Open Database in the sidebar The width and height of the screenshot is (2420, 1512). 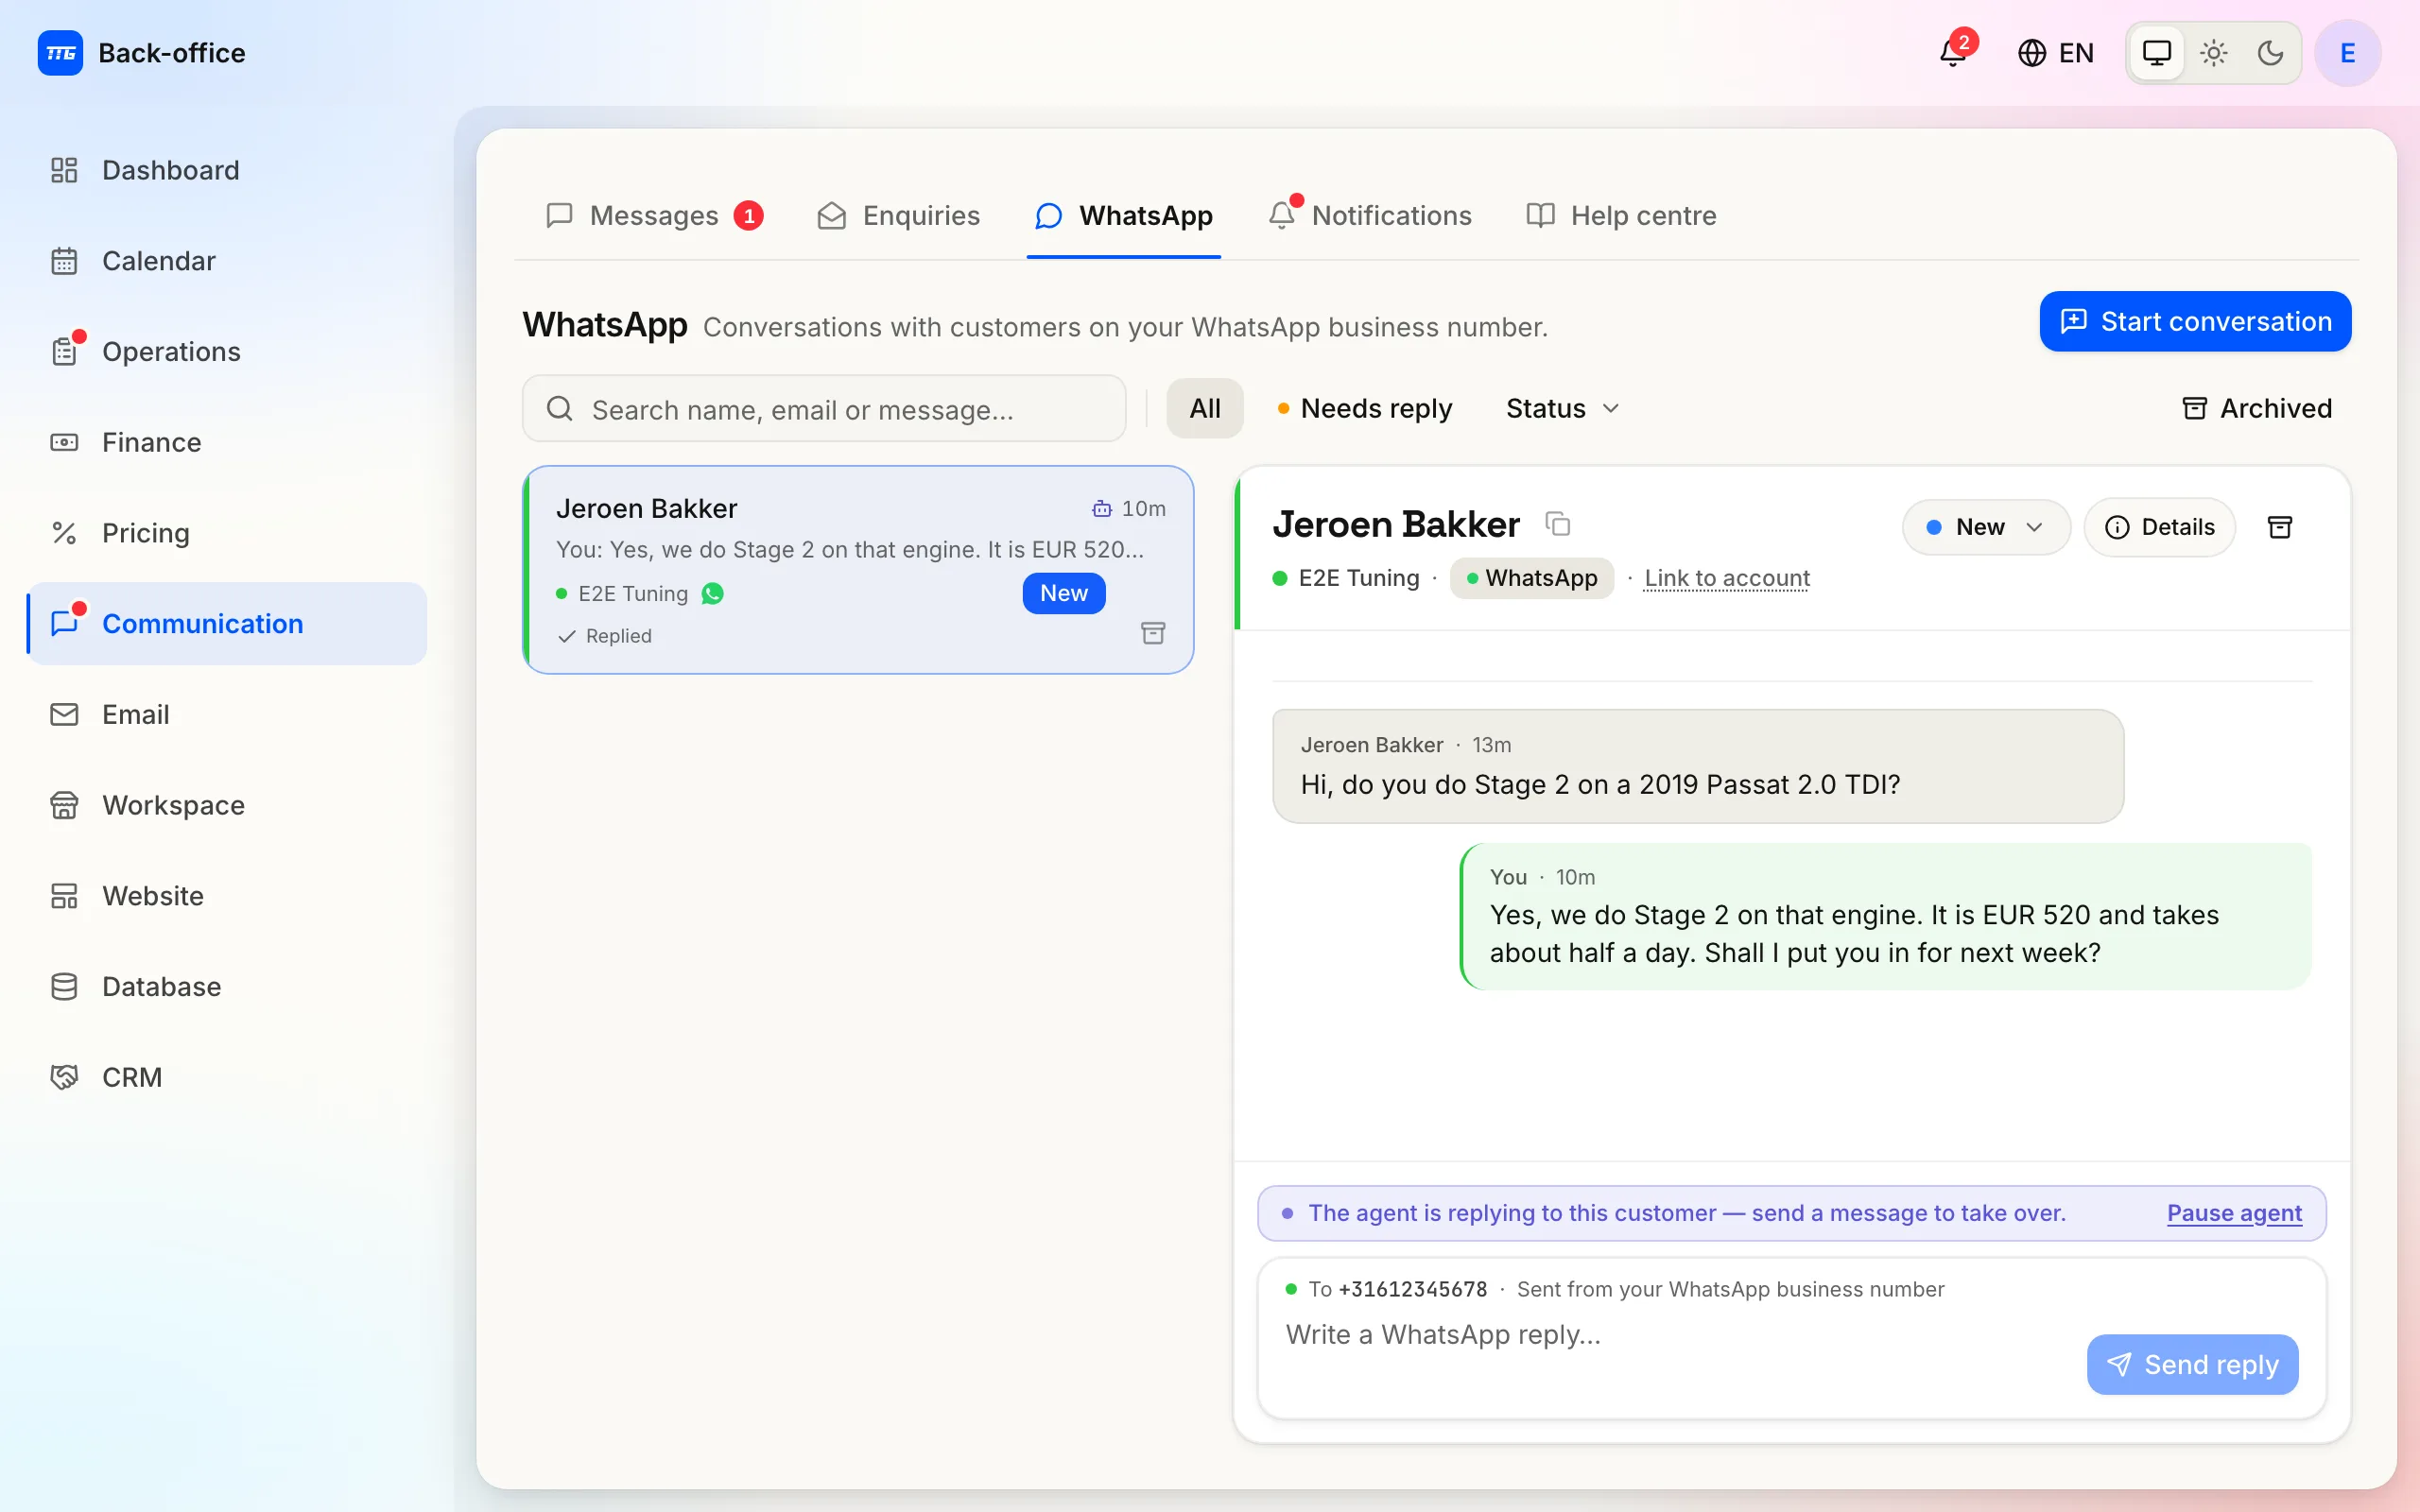(x=227, y=987)
